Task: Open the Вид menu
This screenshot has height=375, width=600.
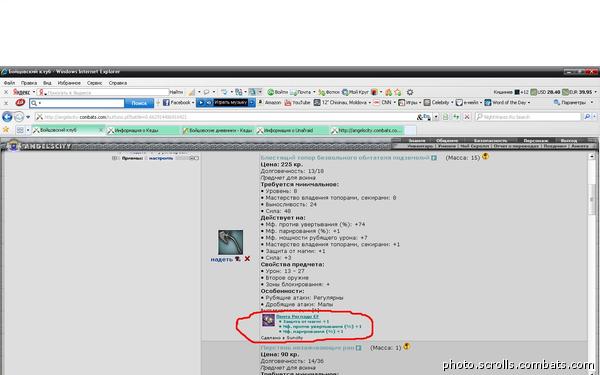Action: (x=47, y=83)
